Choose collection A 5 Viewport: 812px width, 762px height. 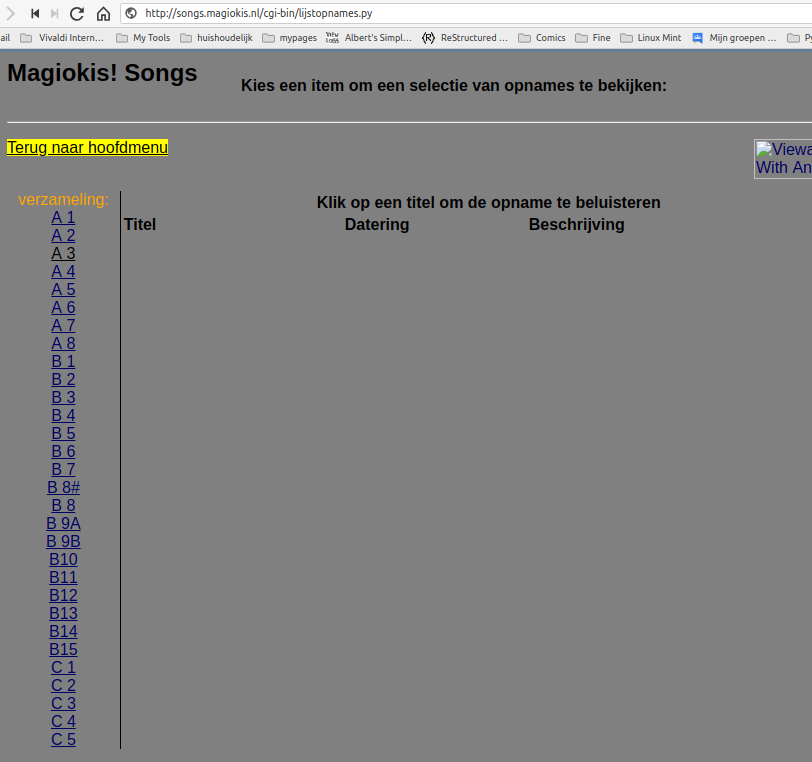[x=63, y=290]
